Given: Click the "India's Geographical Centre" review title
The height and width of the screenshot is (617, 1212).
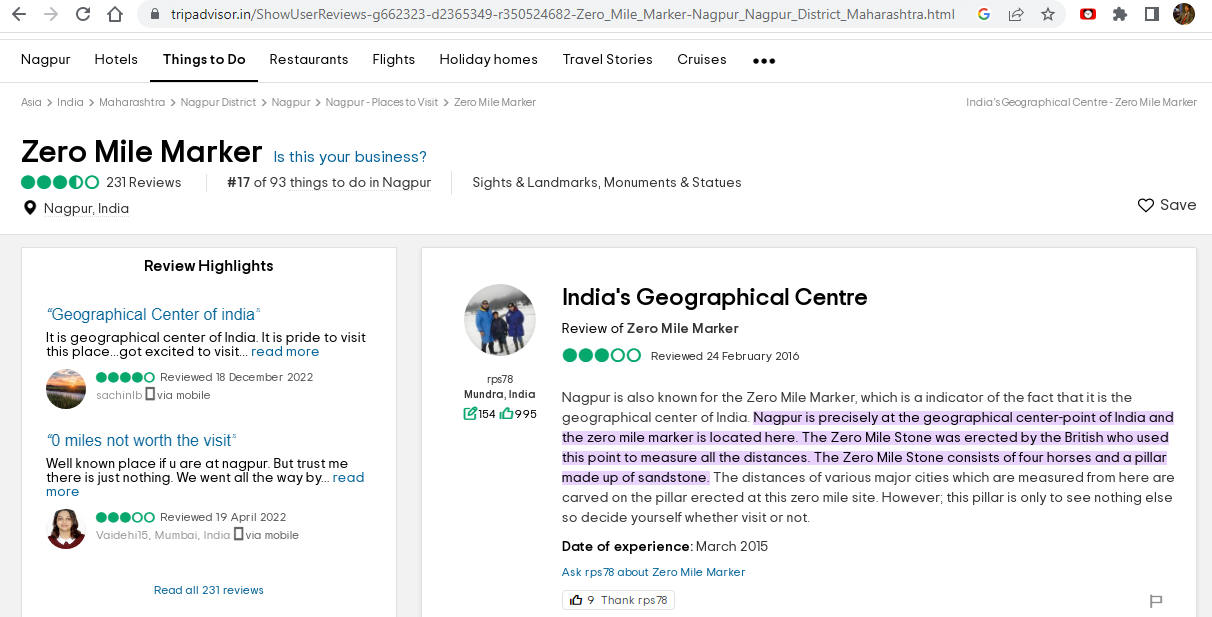Looking at the screenshot, I should 715,297.
